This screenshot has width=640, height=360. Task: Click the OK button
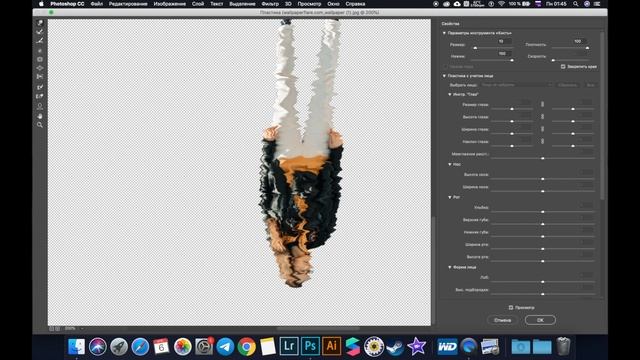(540, 320)
